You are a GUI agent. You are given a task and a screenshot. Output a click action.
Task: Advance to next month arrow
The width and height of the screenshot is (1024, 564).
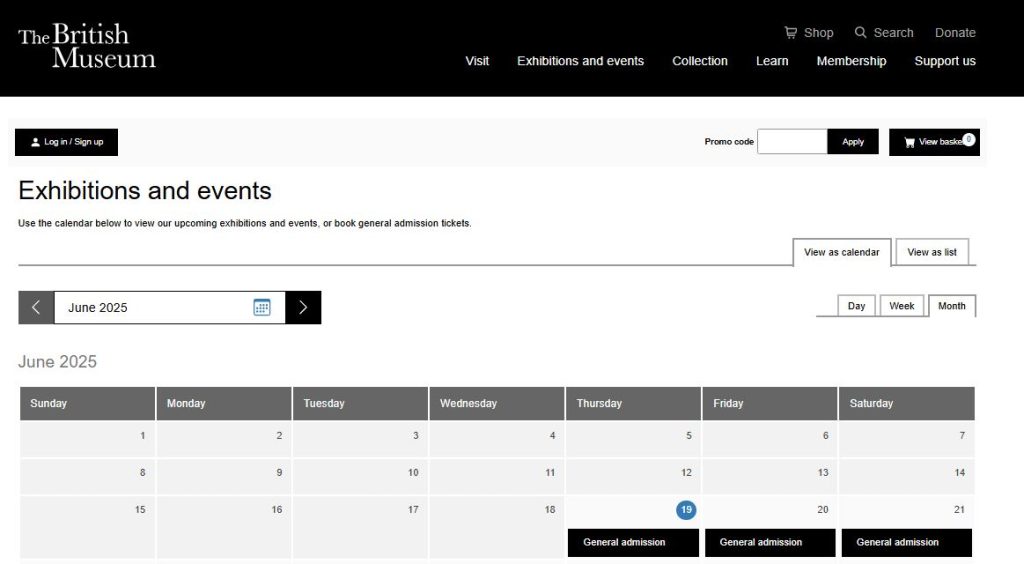303,308
